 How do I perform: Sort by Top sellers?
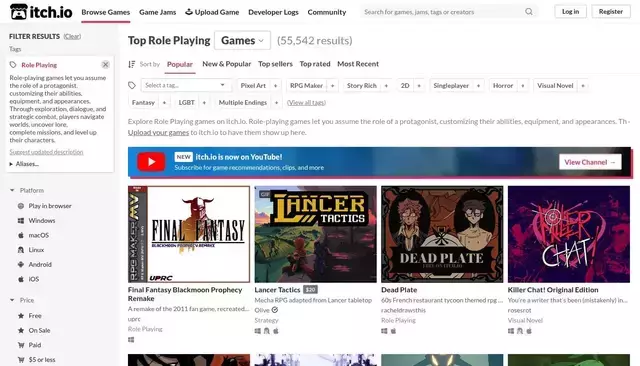275,64
